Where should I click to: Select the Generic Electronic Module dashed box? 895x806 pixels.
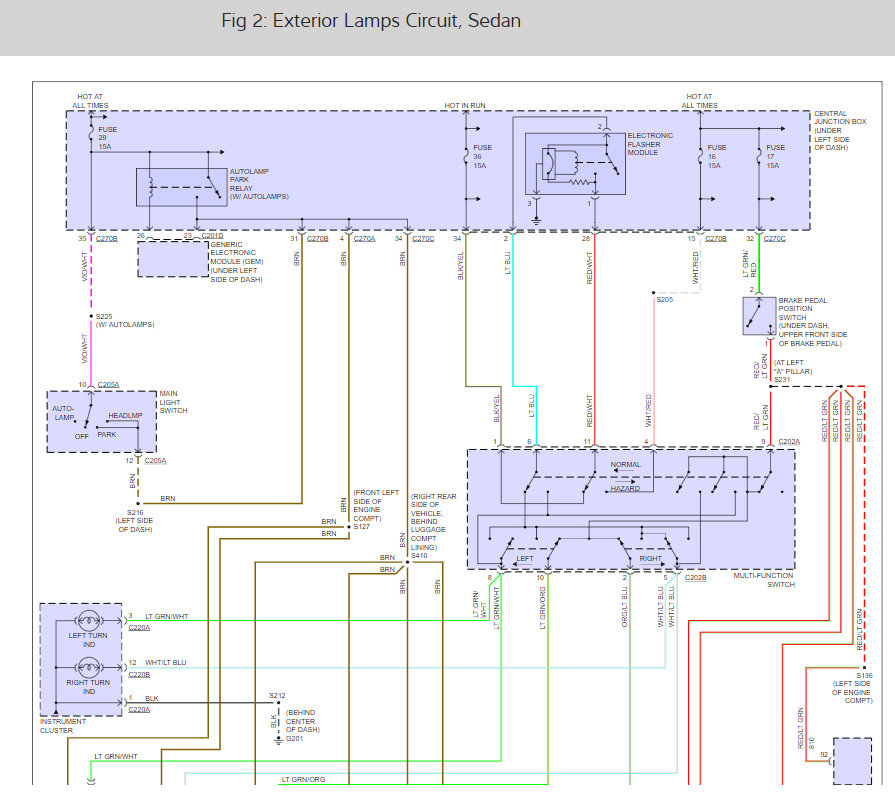pyautogui.click(x=174, y=259)
